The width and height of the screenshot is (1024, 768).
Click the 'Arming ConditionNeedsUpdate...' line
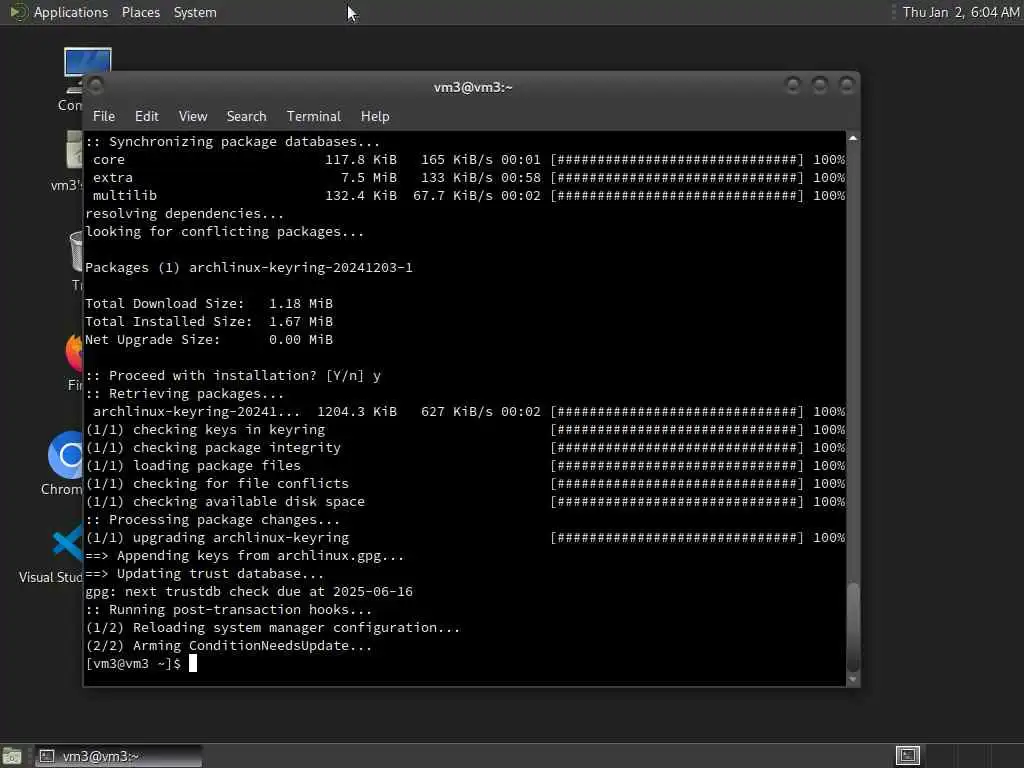pyautogui.click(x=229, y=646)
